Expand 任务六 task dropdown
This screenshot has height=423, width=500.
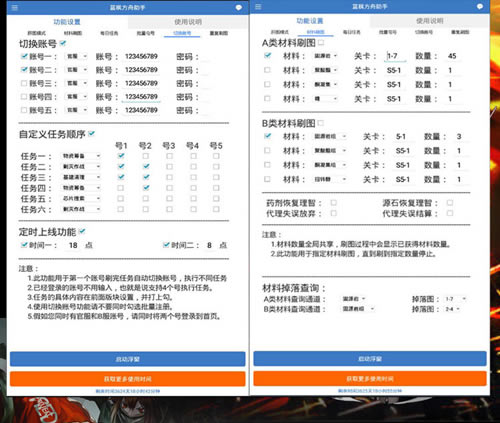point(81,209)
